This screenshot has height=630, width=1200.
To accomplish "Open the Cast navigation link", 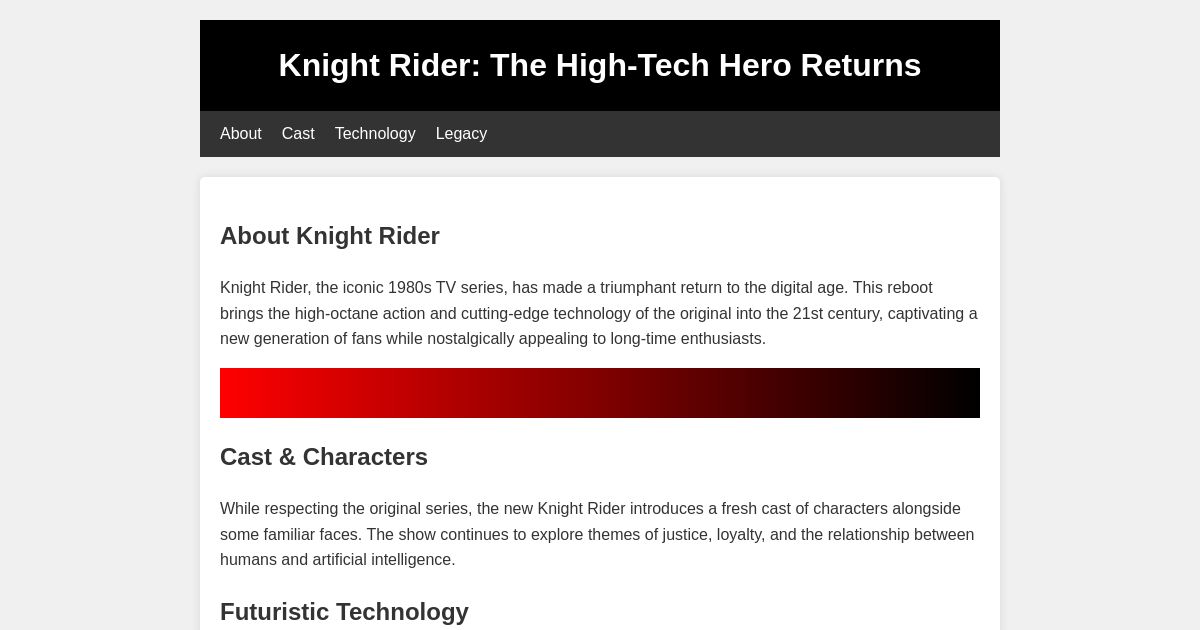I will [297, 133].
